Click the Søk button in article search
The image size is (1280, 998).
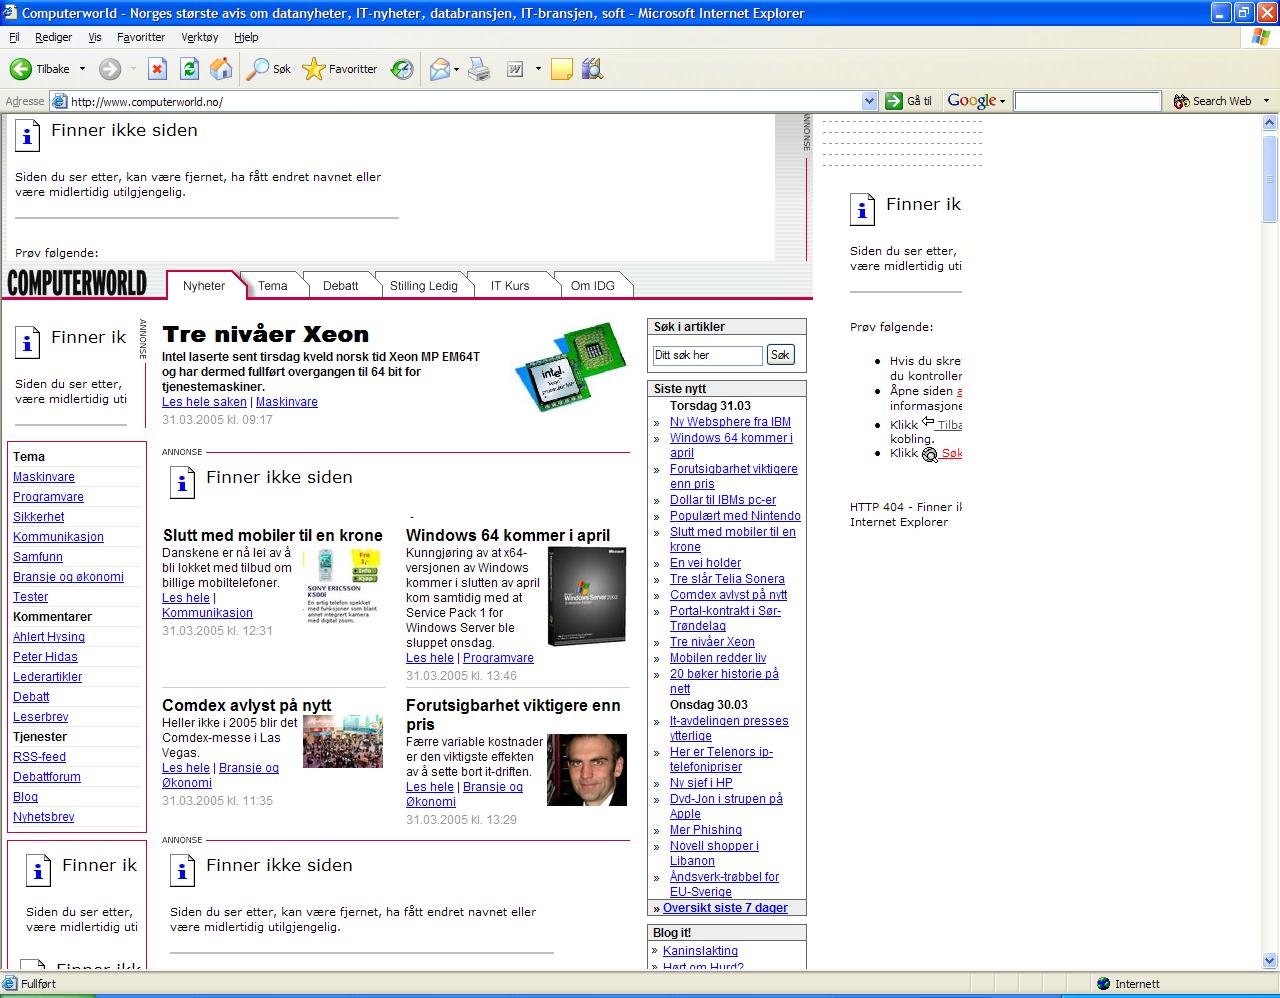[780, 355]
